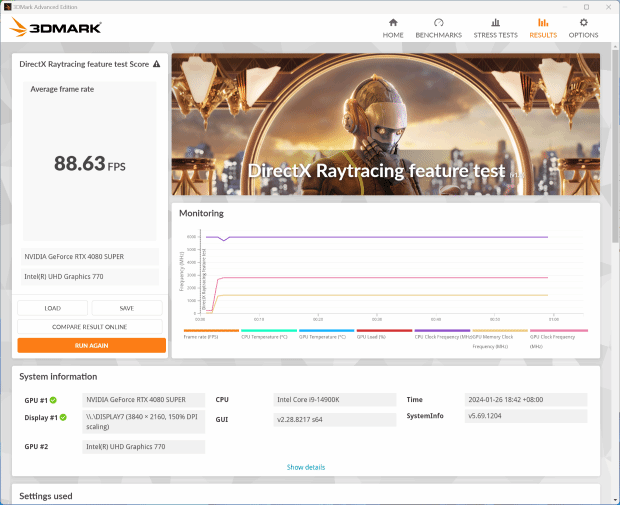This screenshot has width=620, height=505.
Task: Select SystemInfo version v5.69.1204
Action: tap(526, 416)
